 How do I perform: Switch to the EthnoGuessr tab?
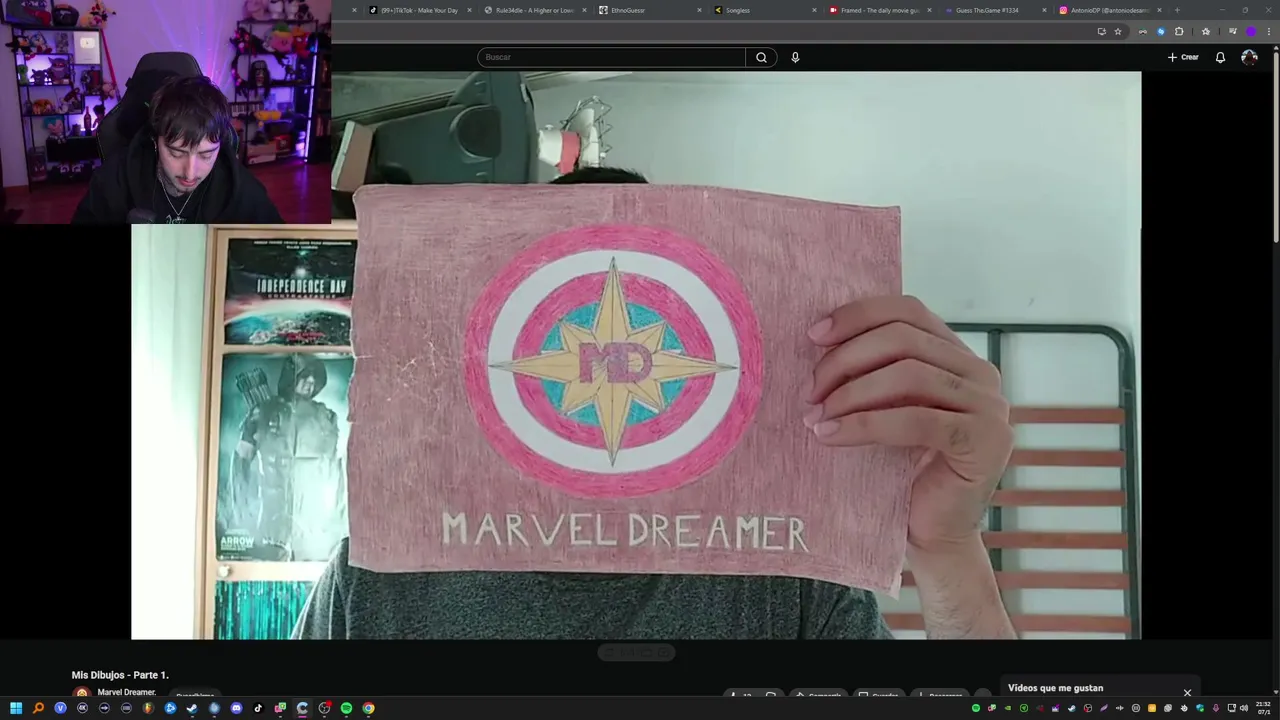(650, 10)
